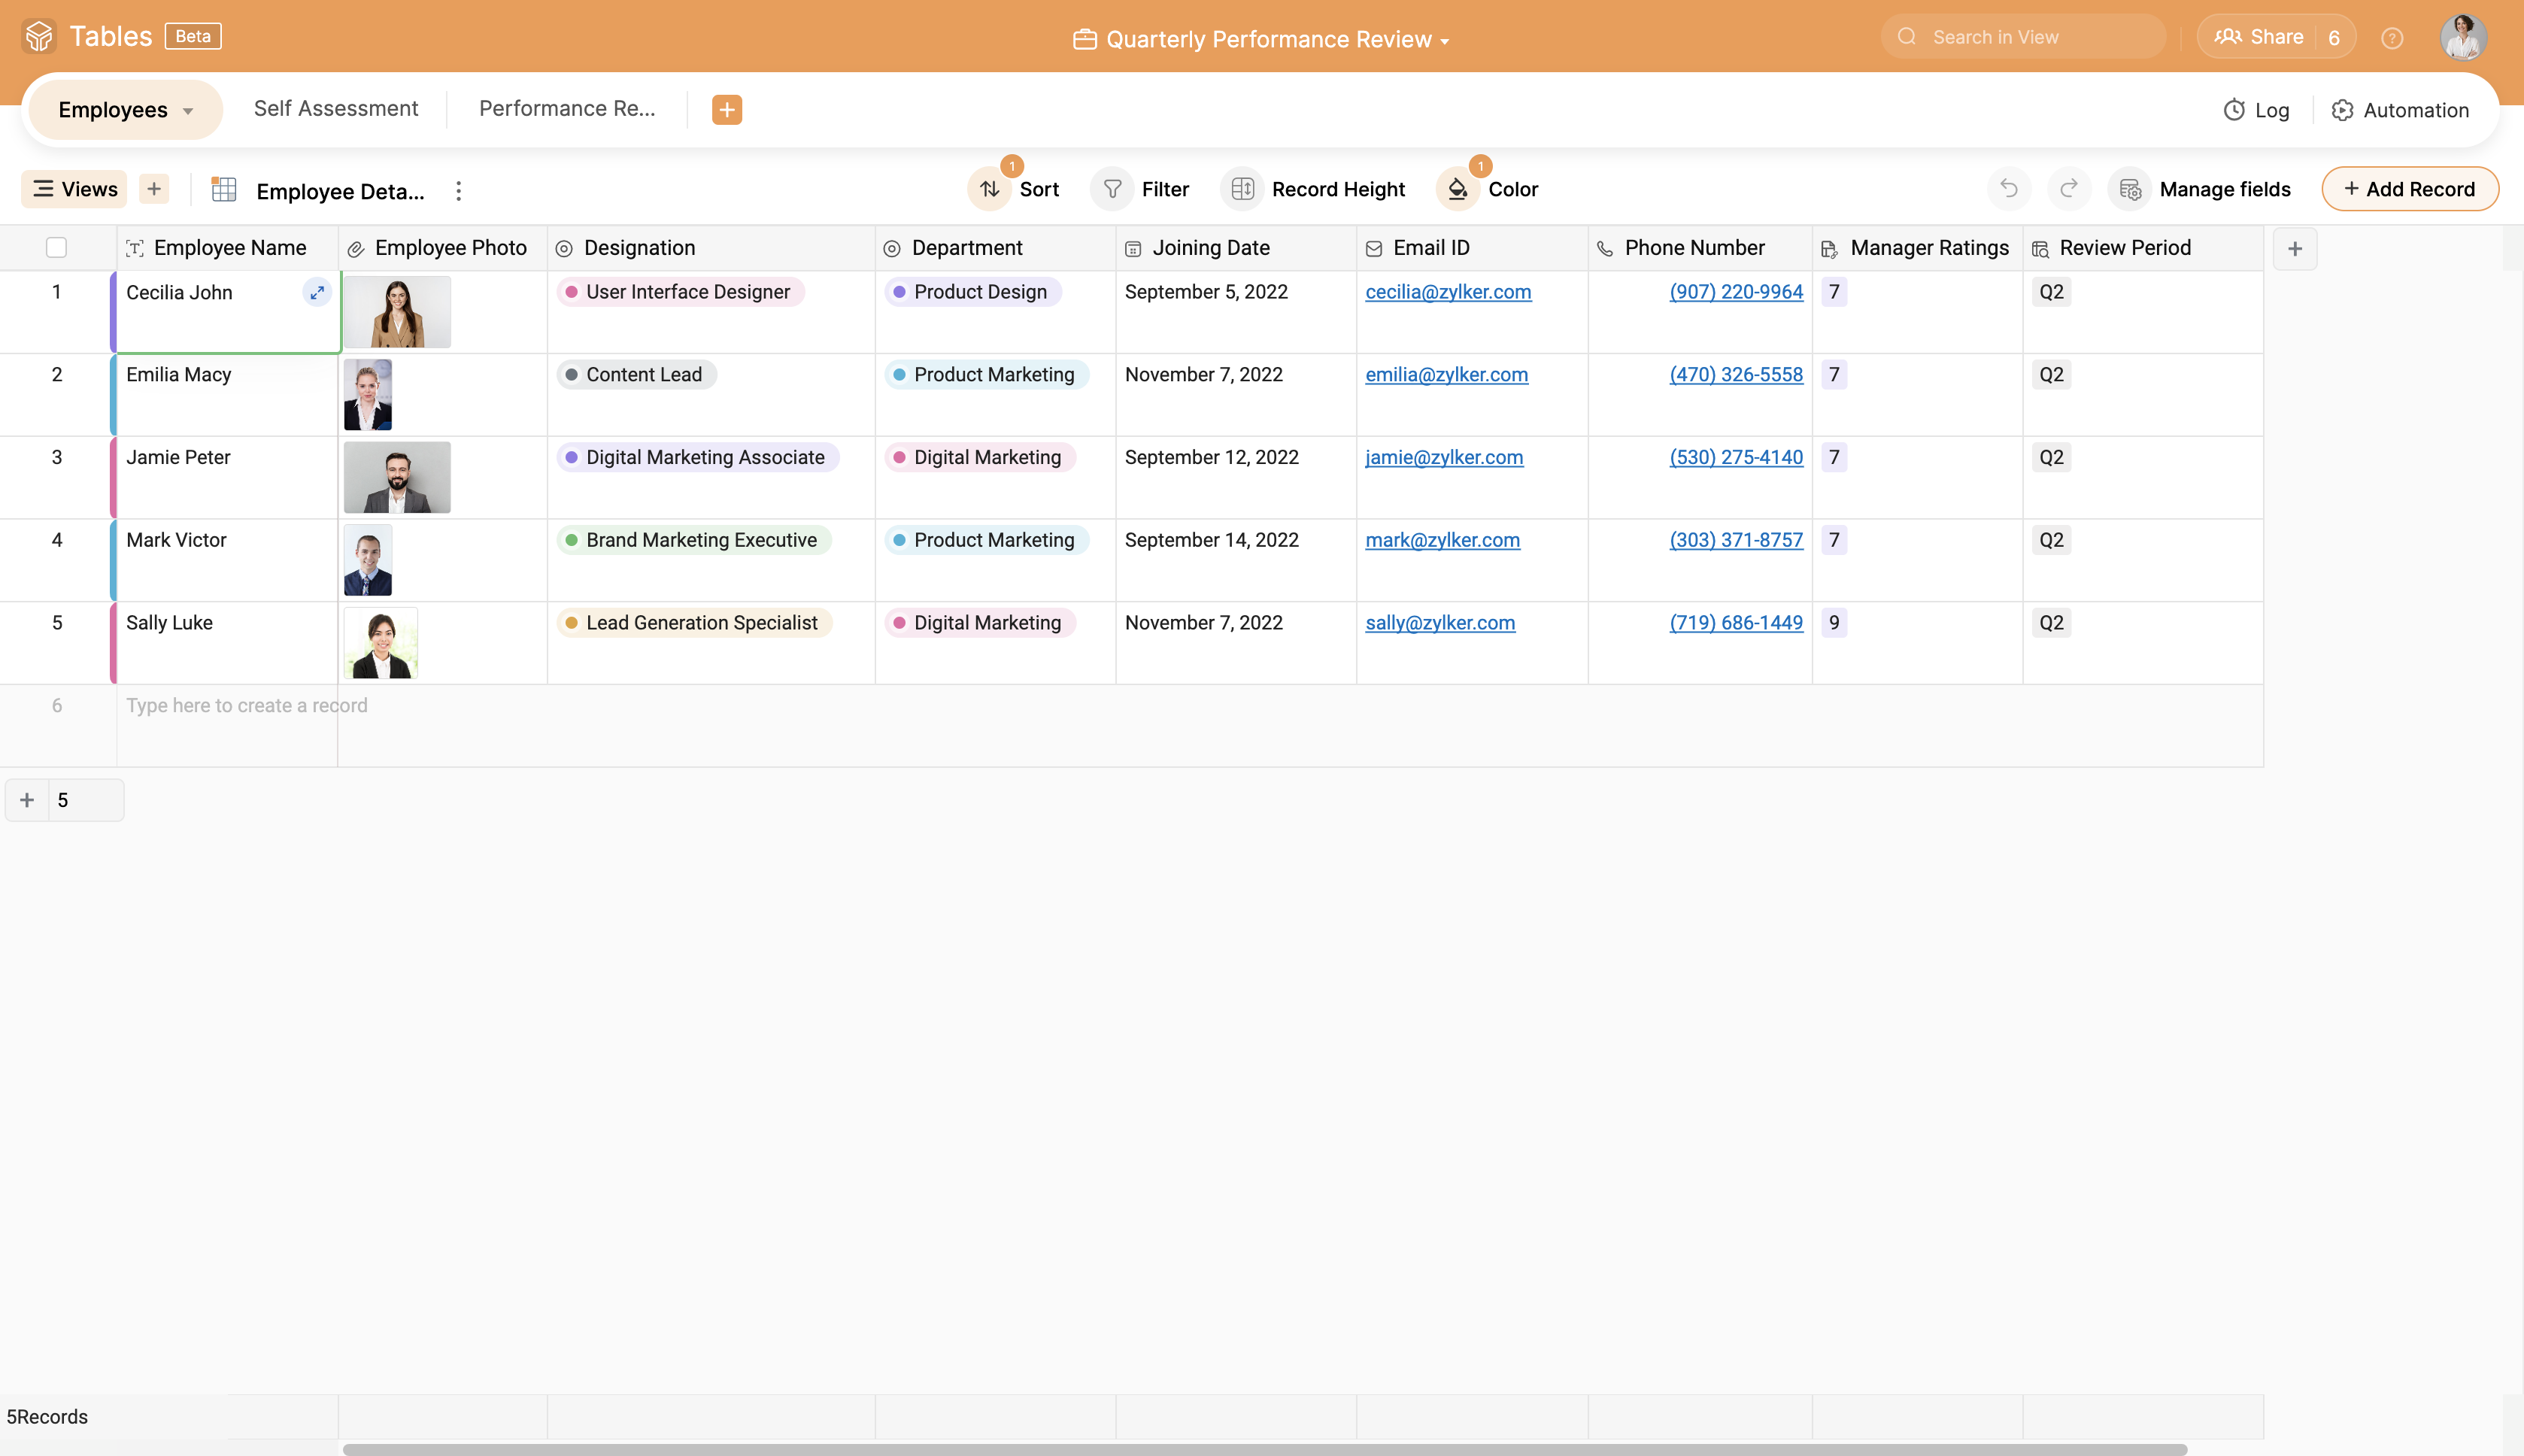Click the edit pencil icon on Cecilia John
Screen dimensions: 2524x1456
pos(317,291)
